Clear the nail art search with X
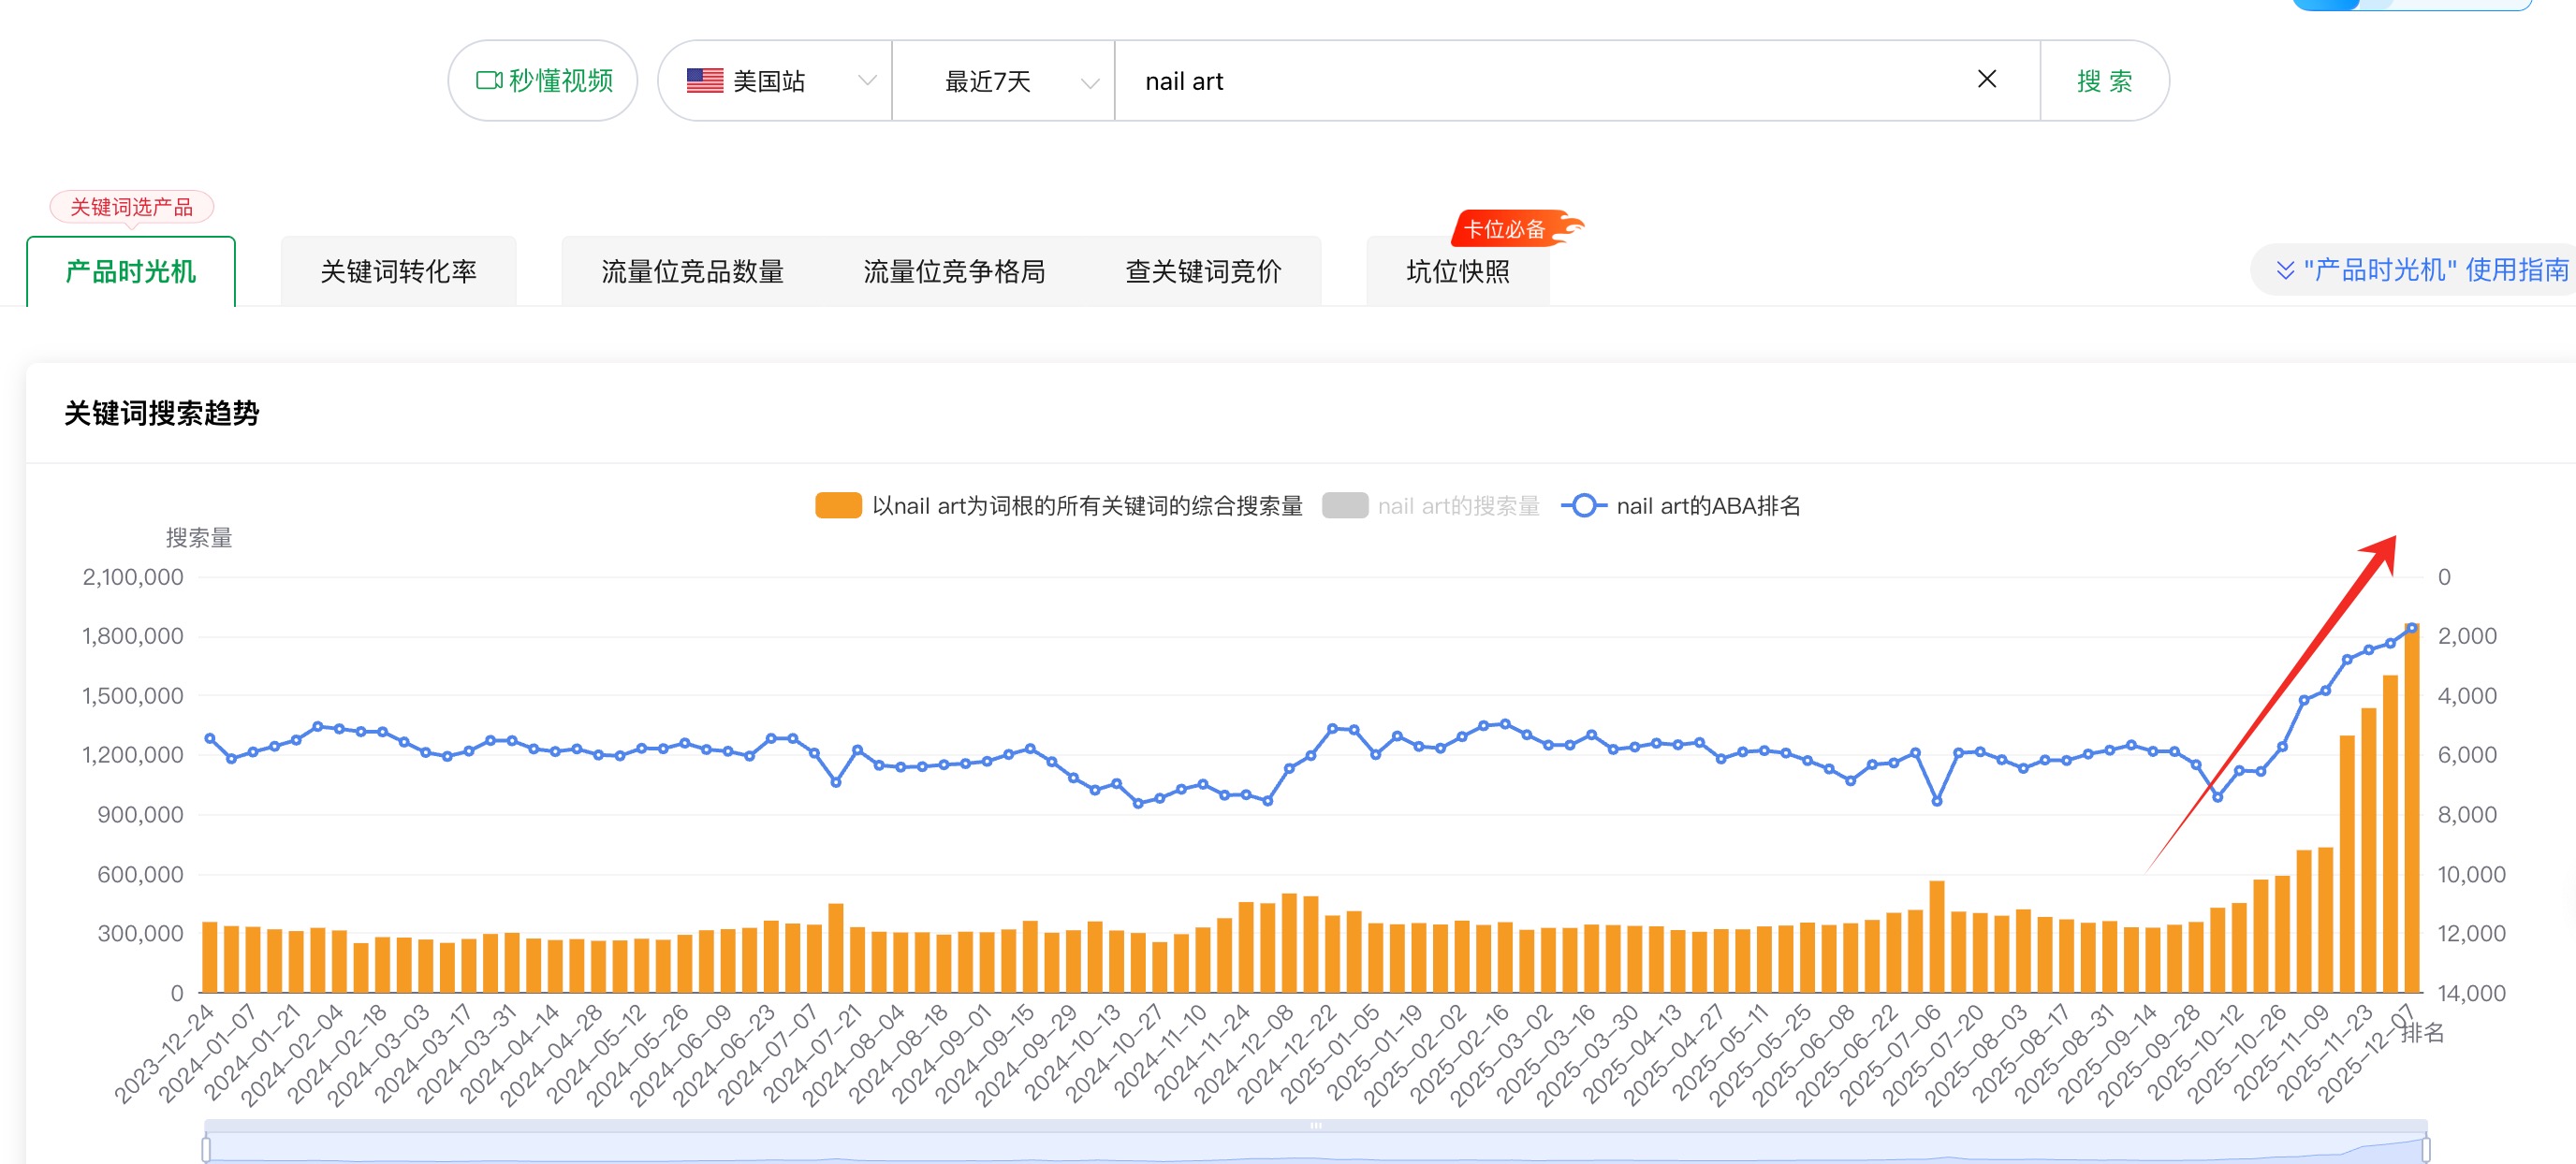 (1986, 79)
